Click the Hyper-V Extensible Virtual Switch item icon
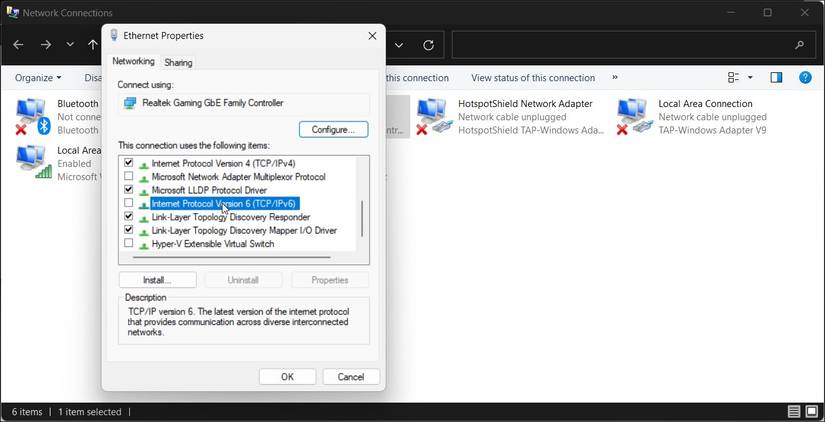825x422 pixels. tap(143, 244)
